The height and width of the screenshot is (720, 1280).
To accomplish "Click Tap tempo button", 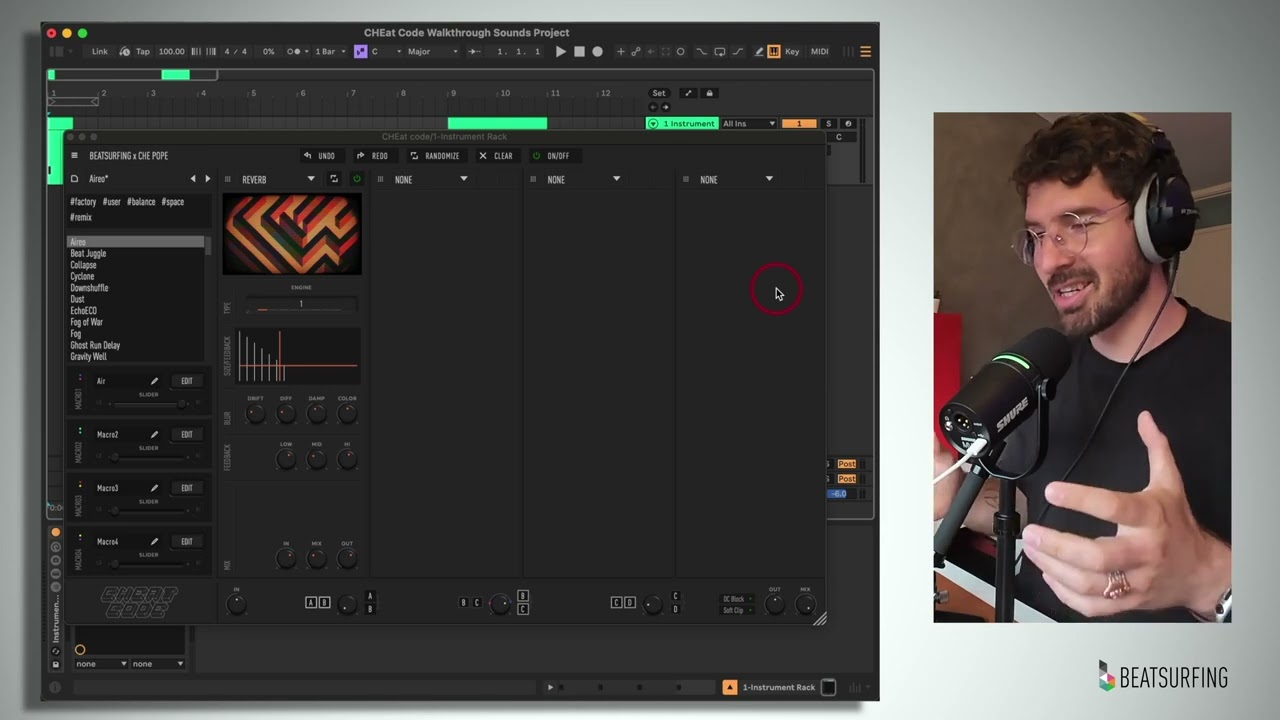I will [142, 52].
